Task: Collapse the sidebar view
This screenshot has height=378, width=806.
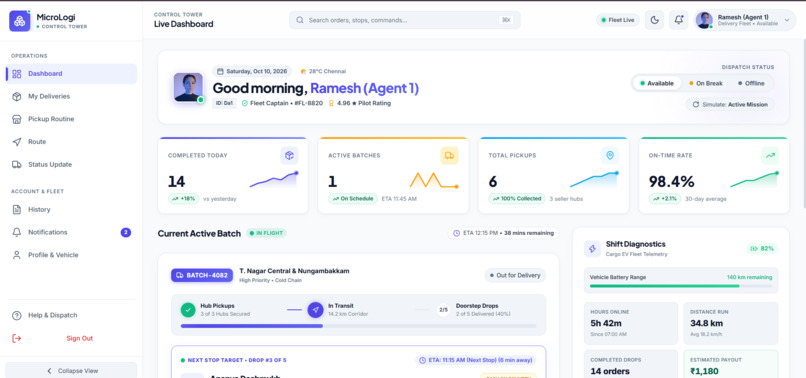Action: pyautogui.click(x=71, y=371)
